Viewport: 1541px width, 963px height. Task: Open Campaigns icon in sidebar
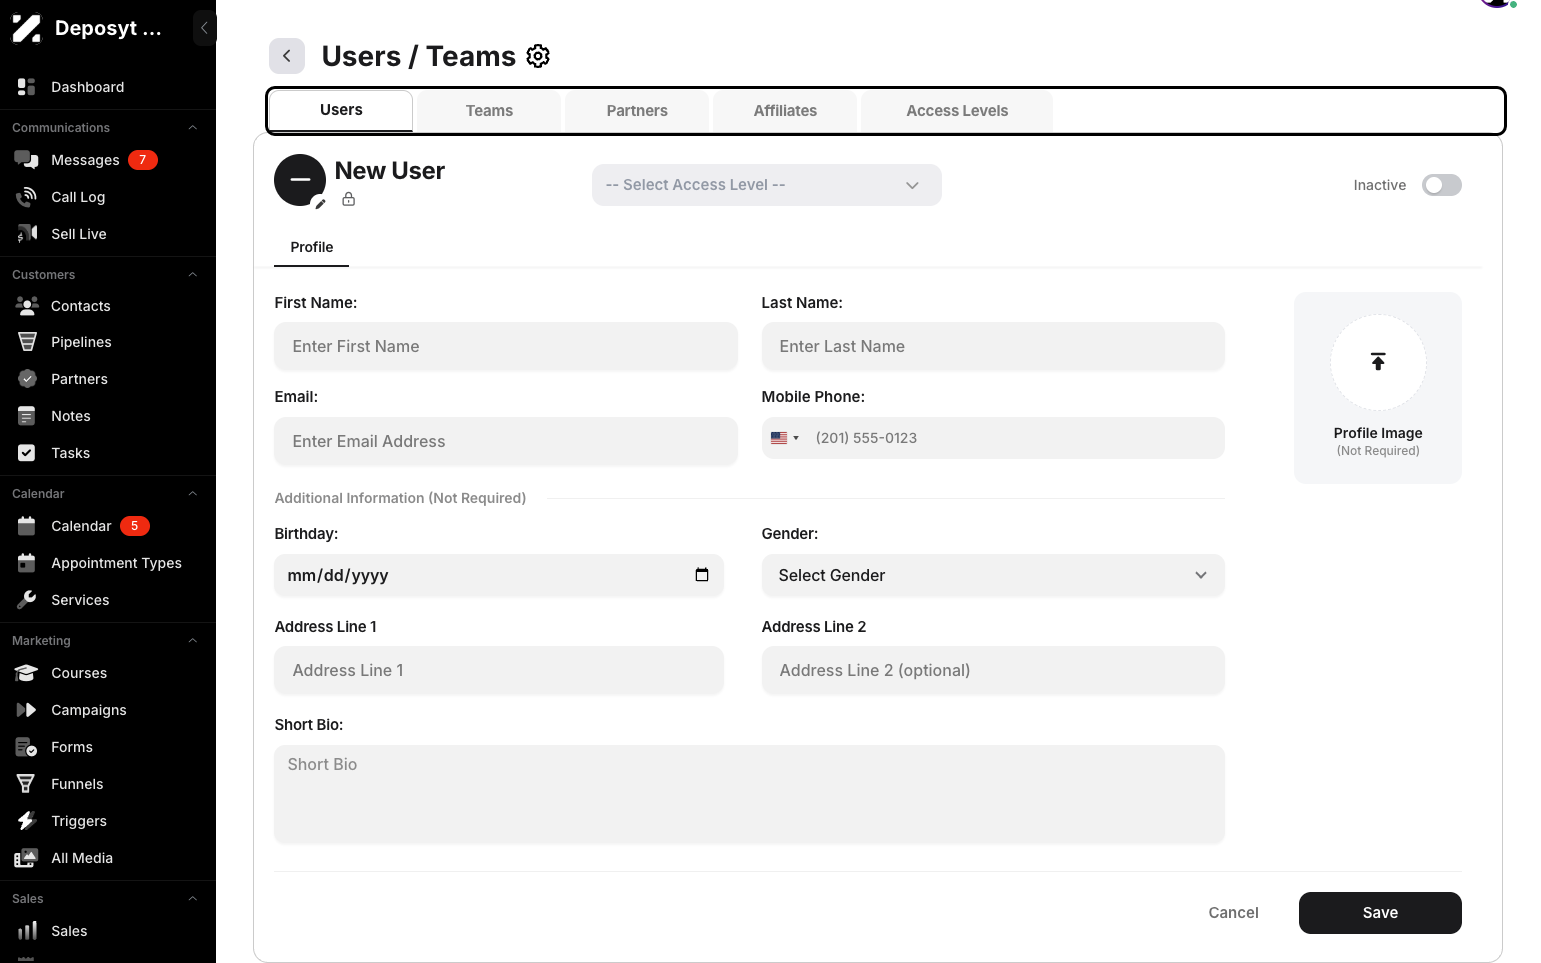27,710
